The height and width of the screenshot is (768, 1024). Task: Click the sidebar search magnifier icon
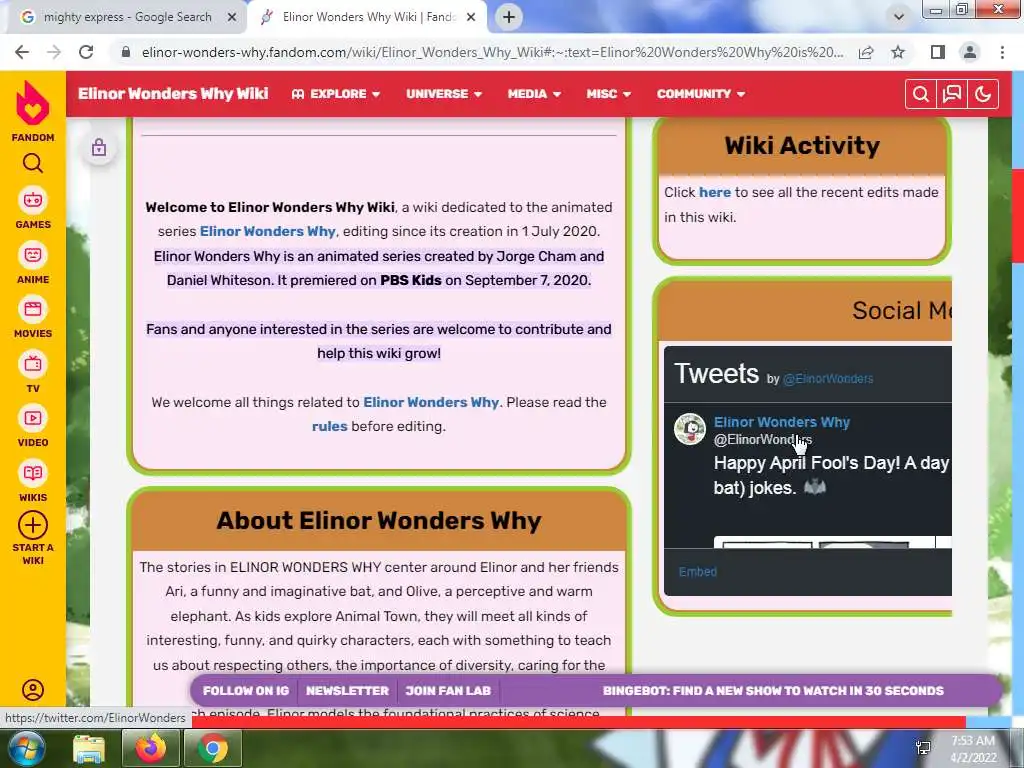point(33,163)
